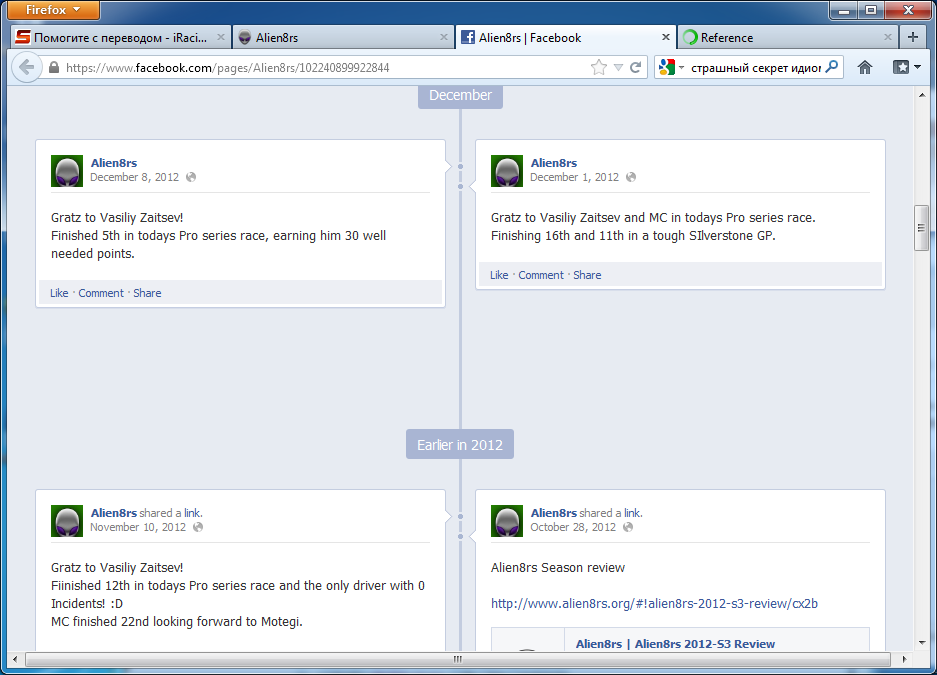Viewport: 937px width, 675px height.
Task: Open the alien8rs.org season review link
Action: tap(654, 604)
